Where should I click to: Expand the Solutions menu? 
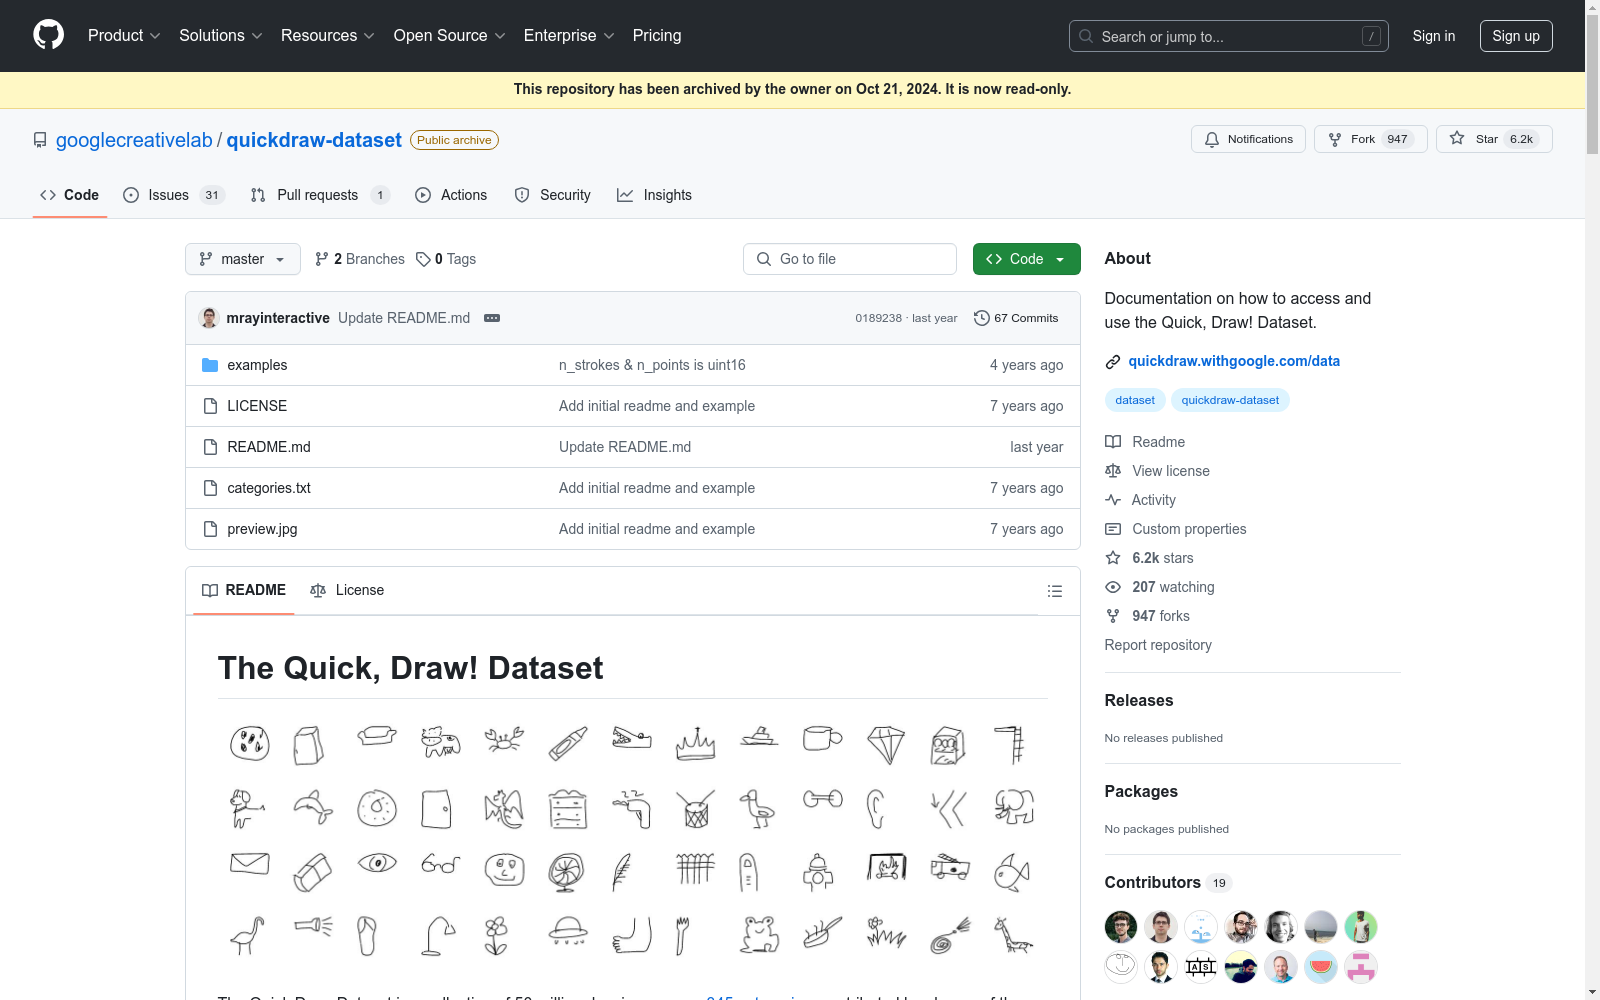pos(221,36)
